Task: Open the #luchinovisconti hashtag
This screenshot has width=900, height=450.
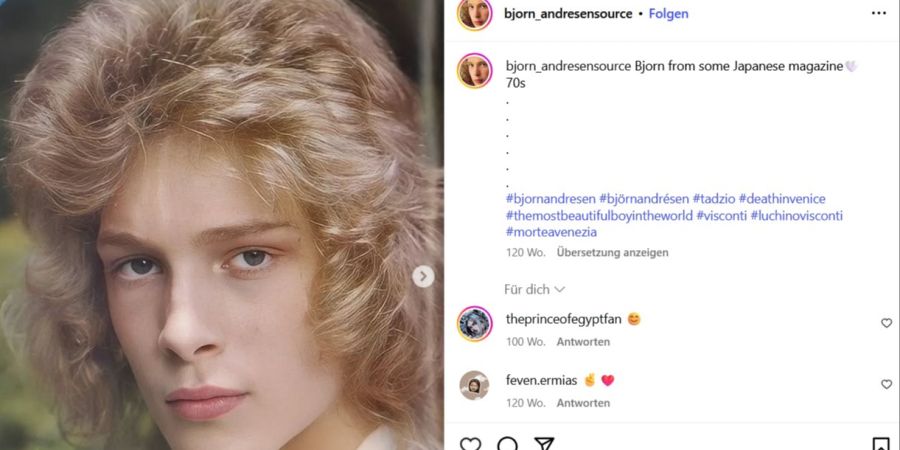Action: click(797, 216)
